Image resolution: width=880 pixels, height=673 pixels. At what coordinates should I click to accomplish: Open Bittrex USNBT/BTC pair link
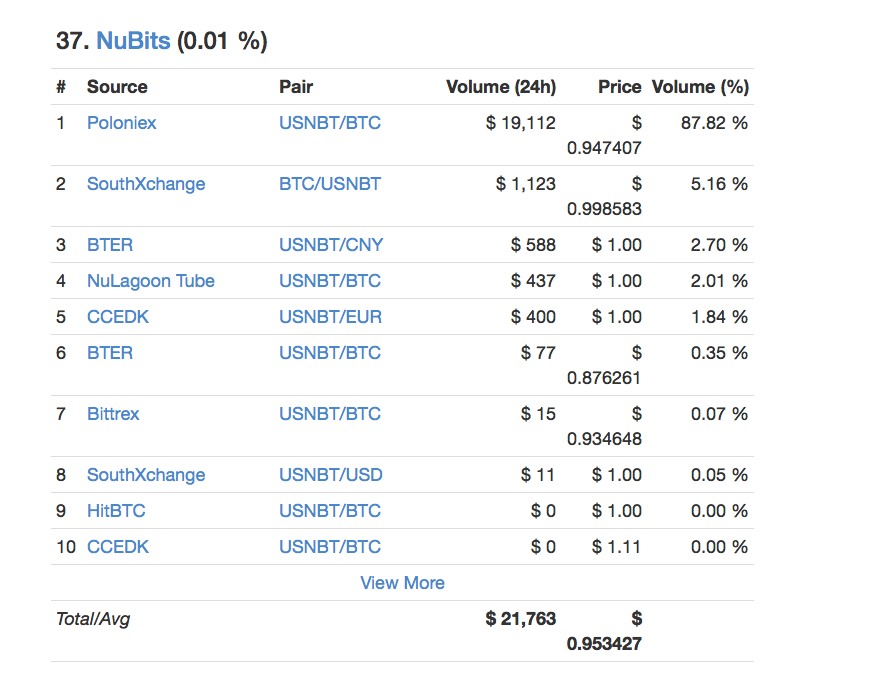click(330, 414)
